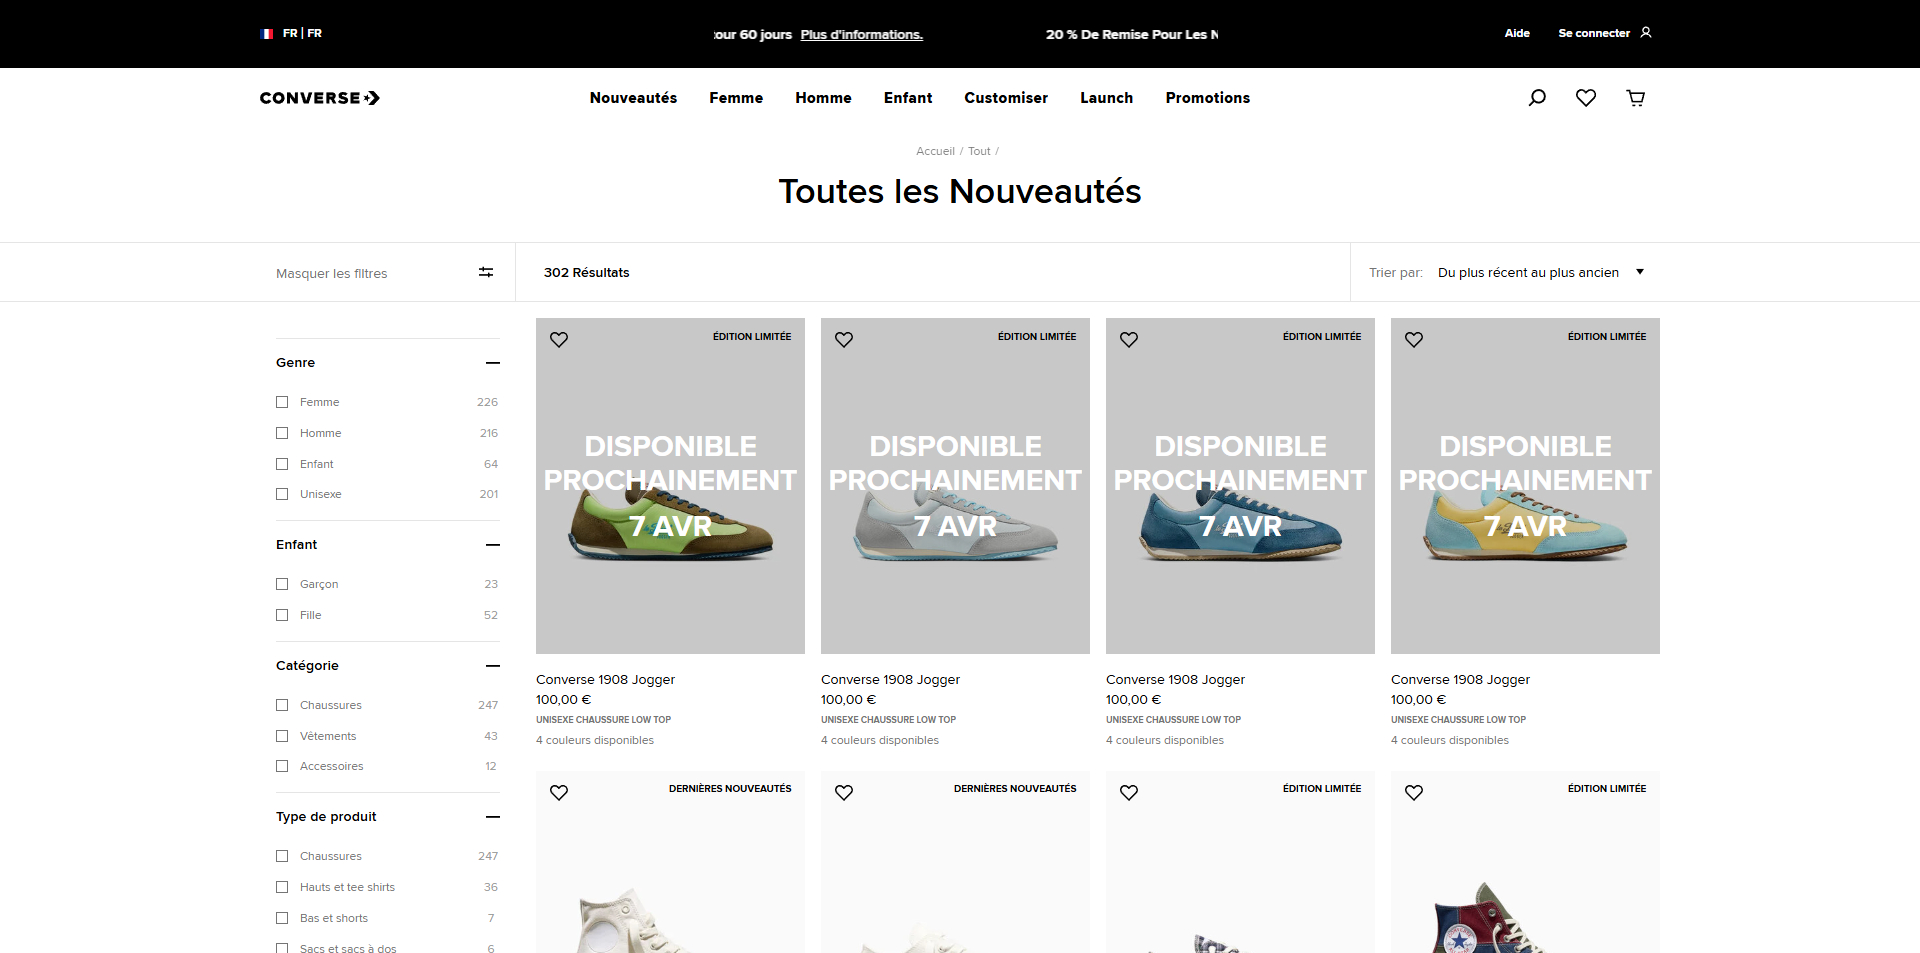This screenshot has width=1920, height=953.
Task: Collapse the Type de produit section
Action: pyautogui.click(x=492, y=817)
